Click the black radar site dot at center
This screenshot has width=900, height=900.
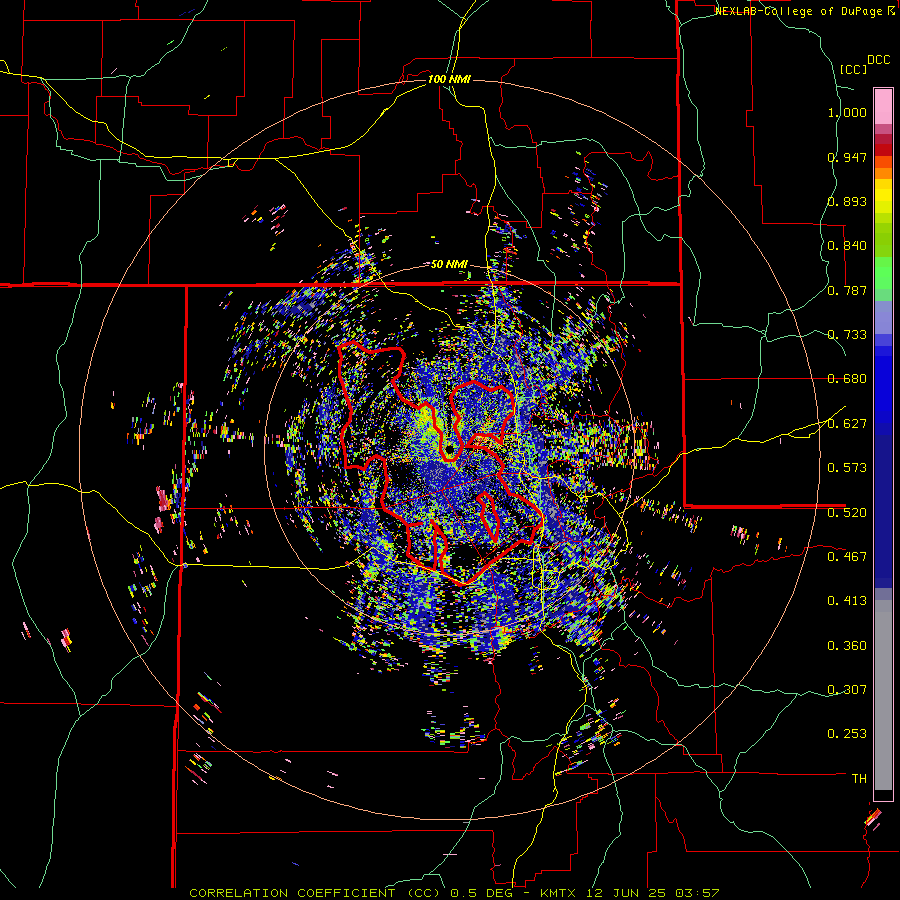[x=449, y=448]
